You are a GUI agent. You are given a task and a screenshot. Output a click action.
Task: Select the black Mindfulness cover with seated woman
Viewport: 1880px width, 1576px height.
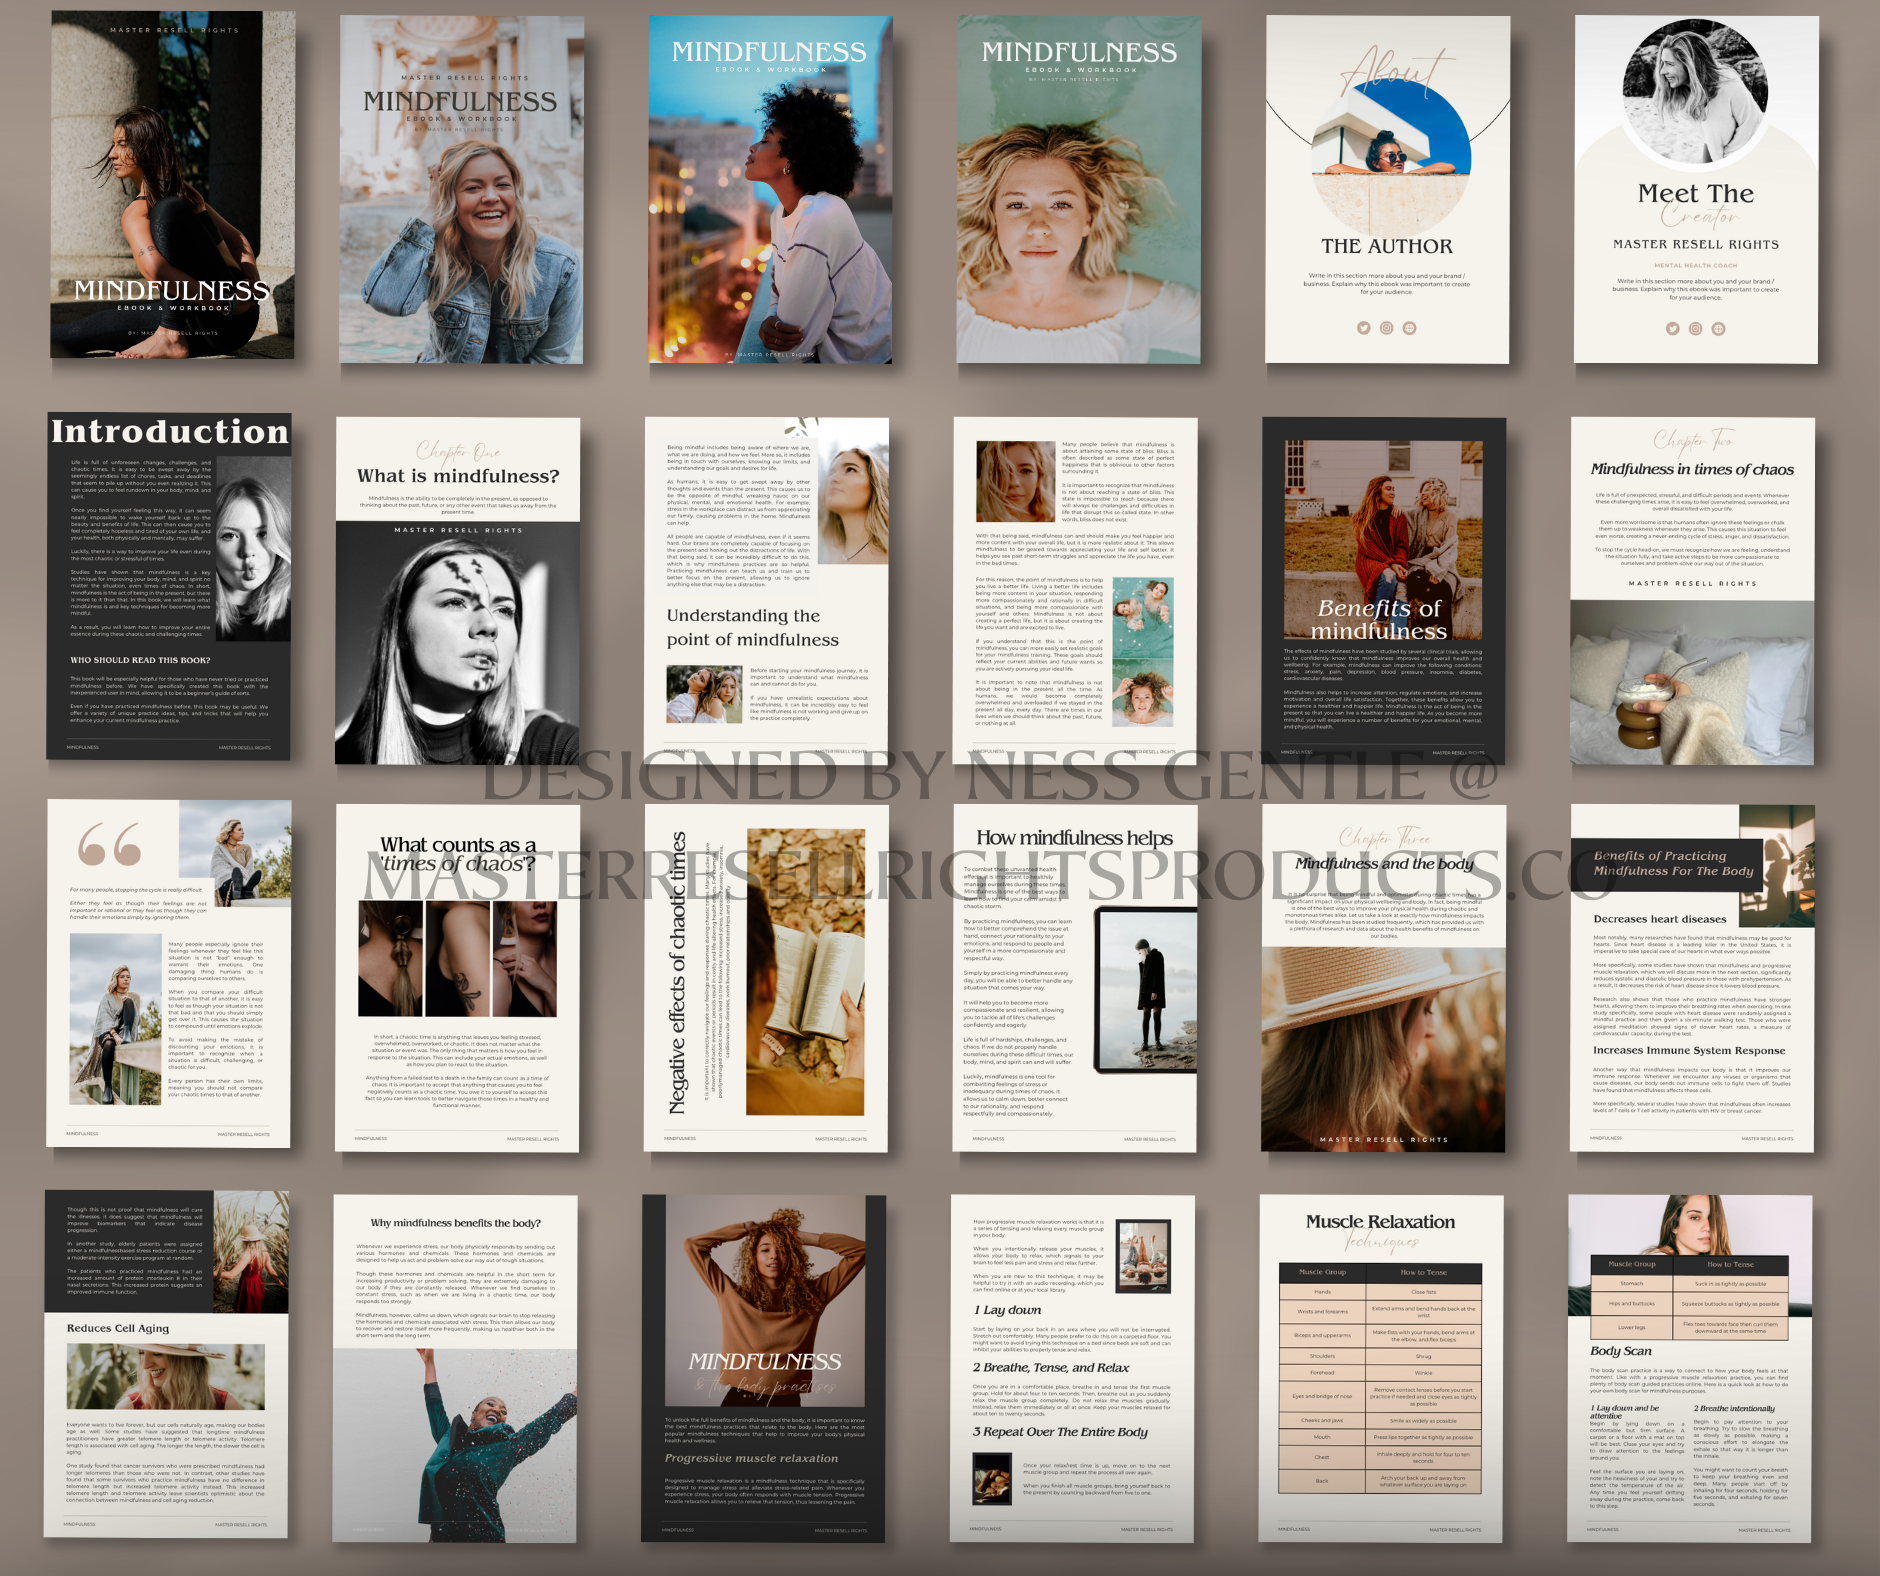pos(173,185)
